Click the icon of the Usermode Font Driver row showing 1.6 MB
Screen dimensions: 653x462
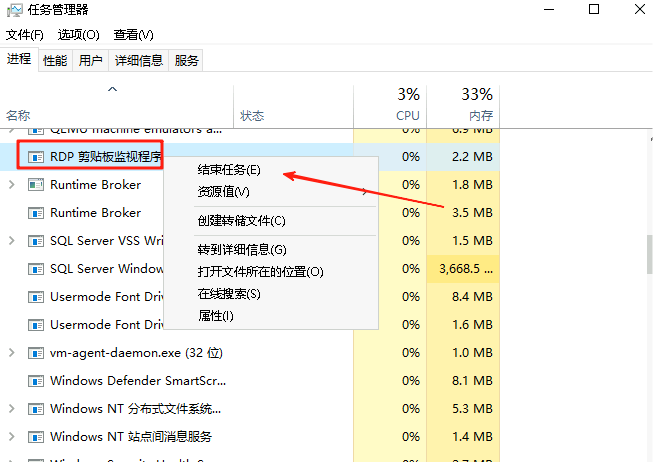point(36,325)
